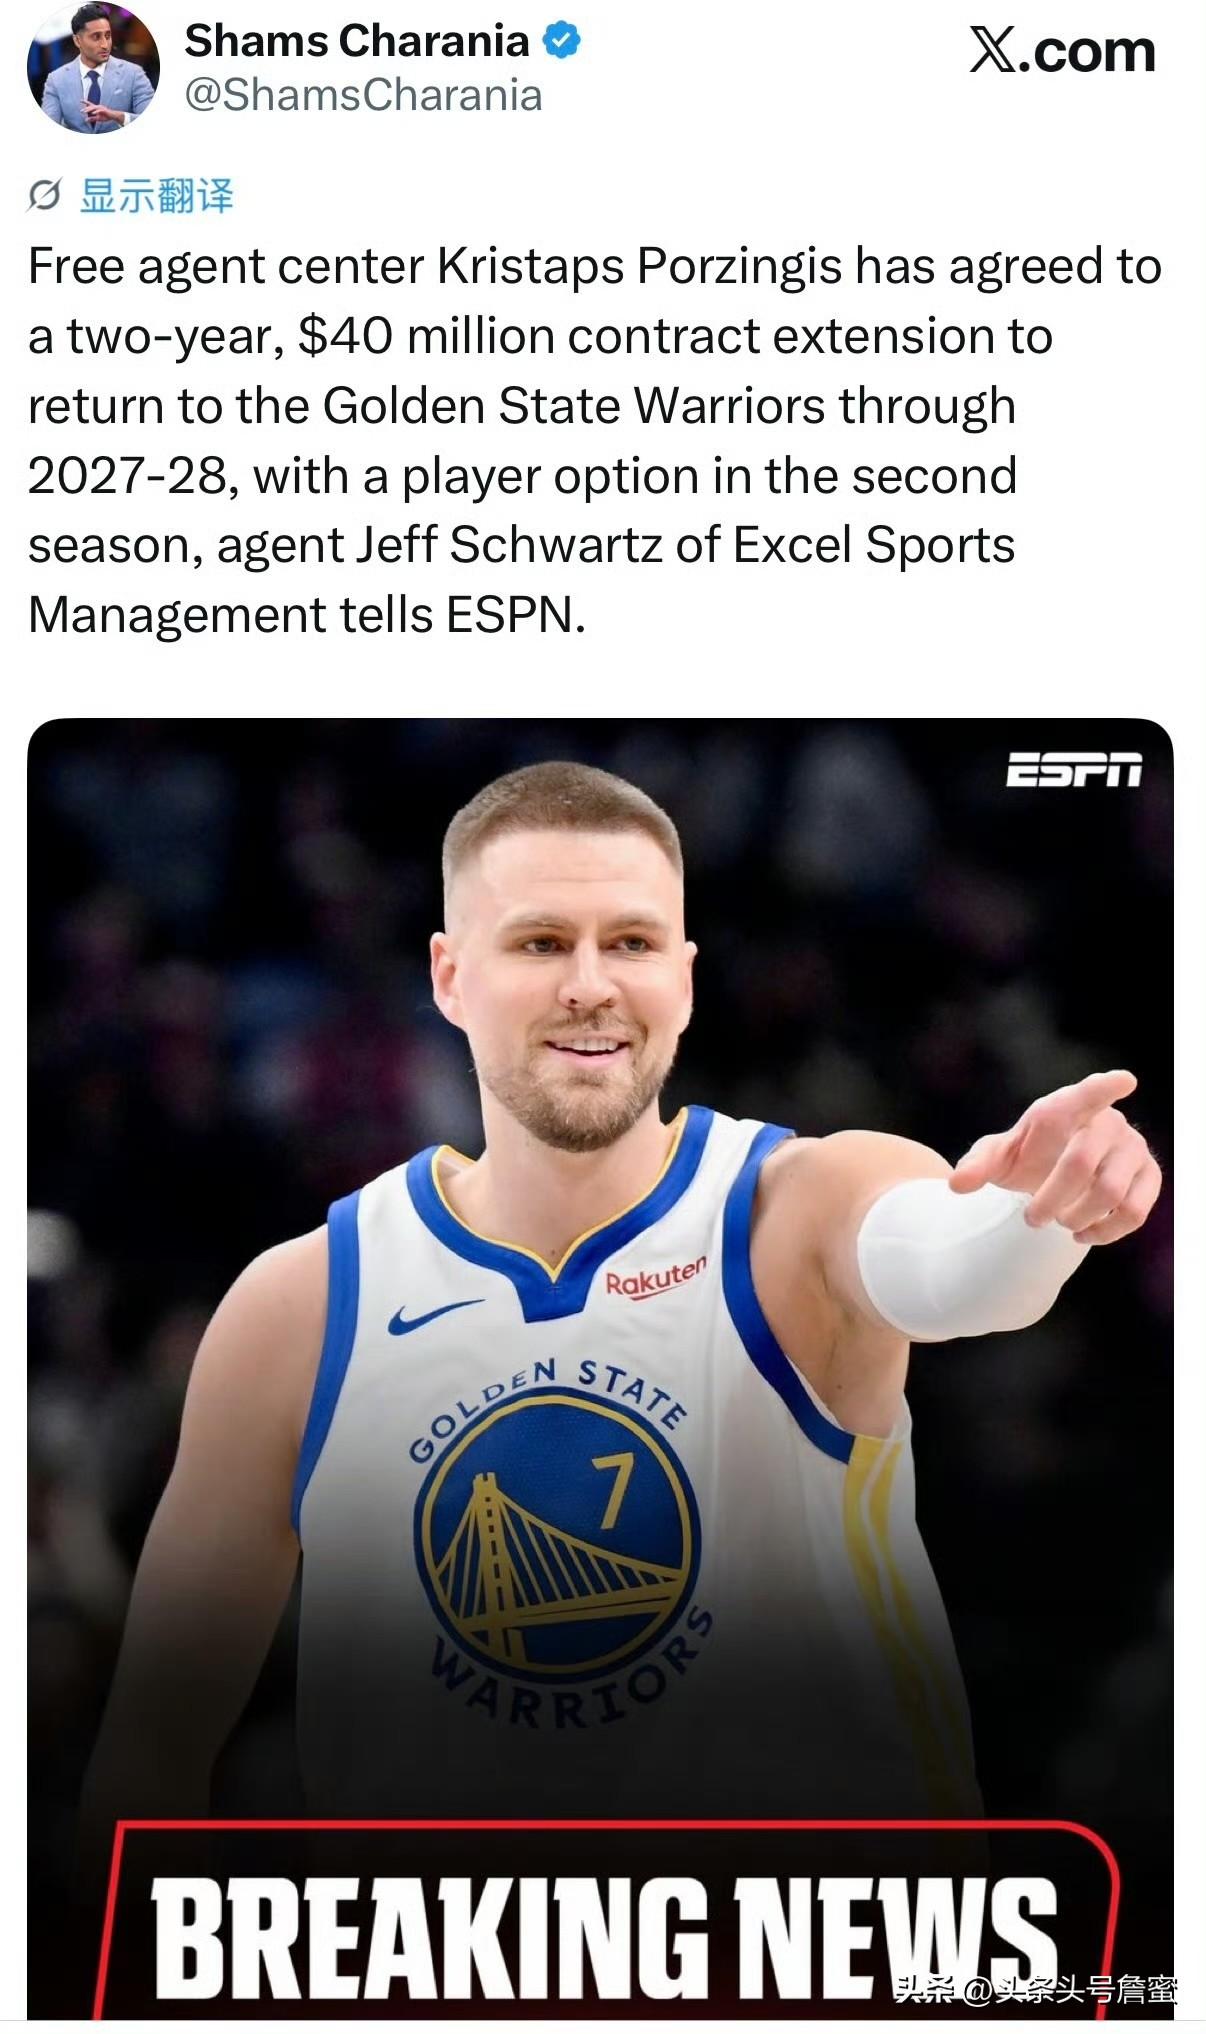
Task: Click the ESPN logo on the photo
Action: 1073,770
